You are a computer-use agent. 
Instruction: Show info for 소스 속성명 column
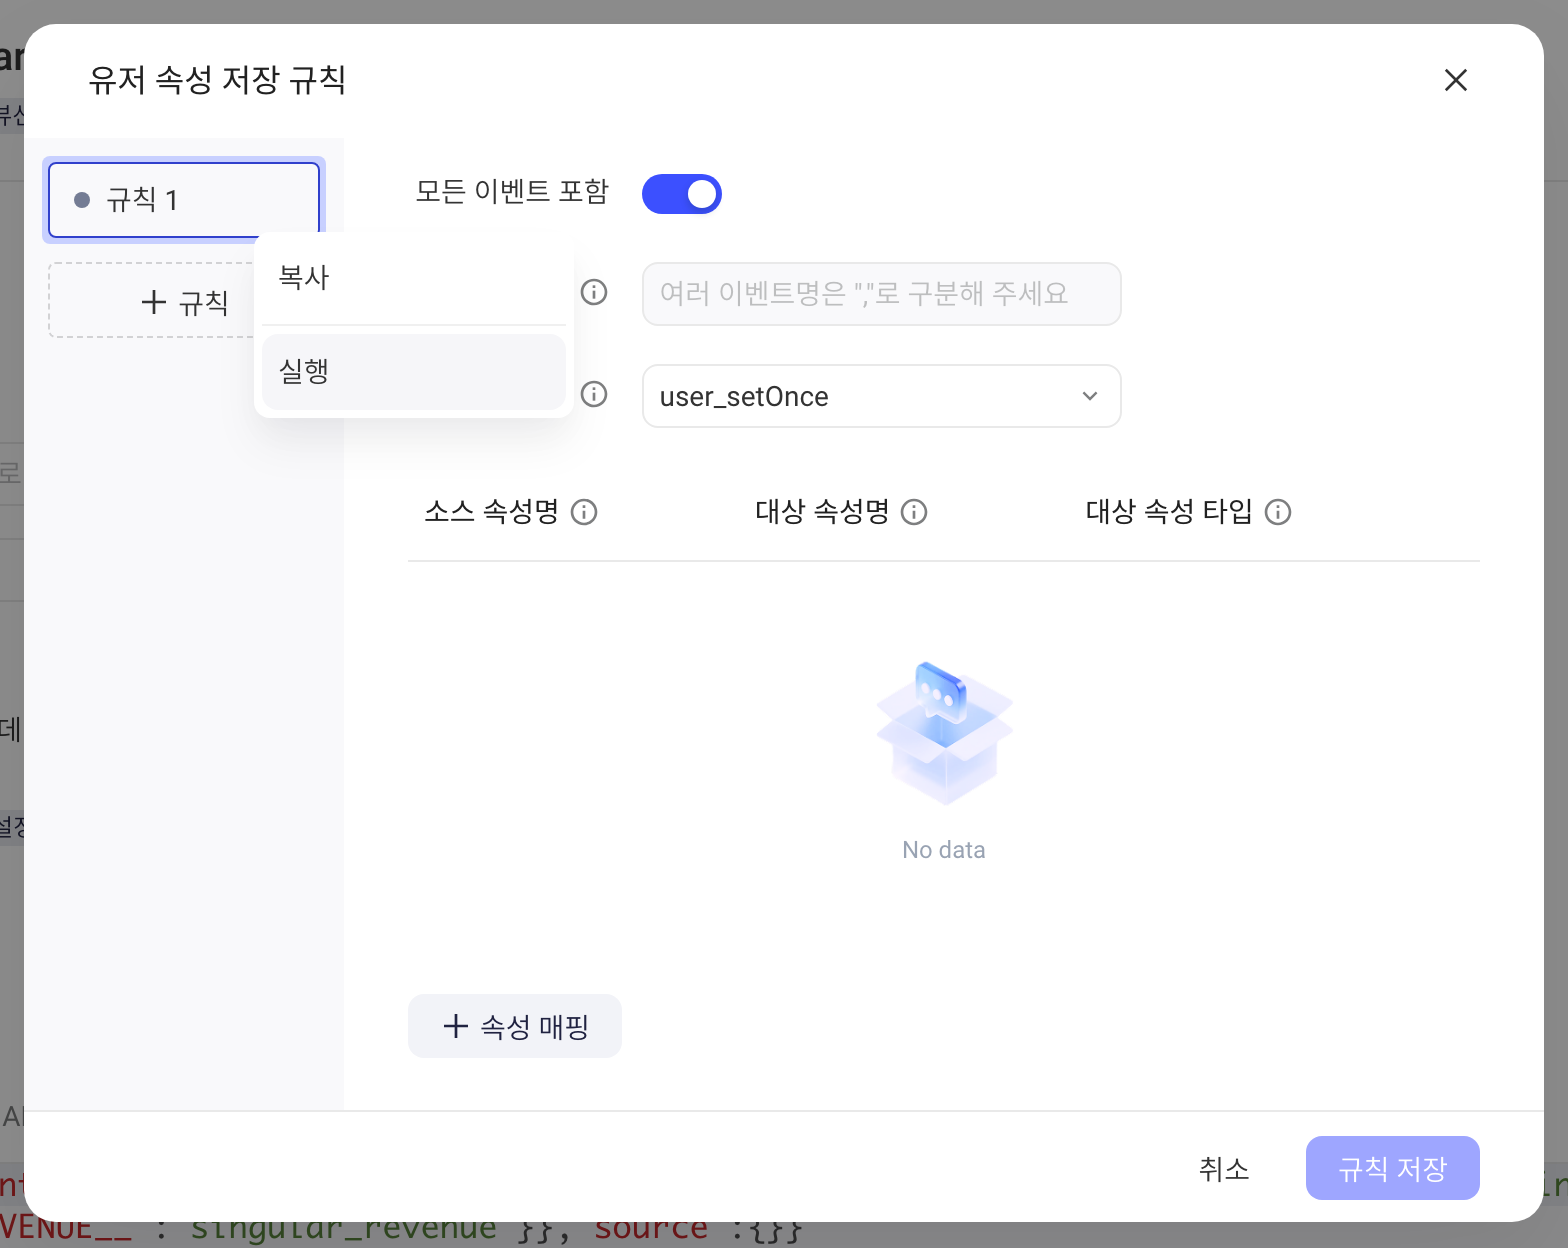(584, 512)
